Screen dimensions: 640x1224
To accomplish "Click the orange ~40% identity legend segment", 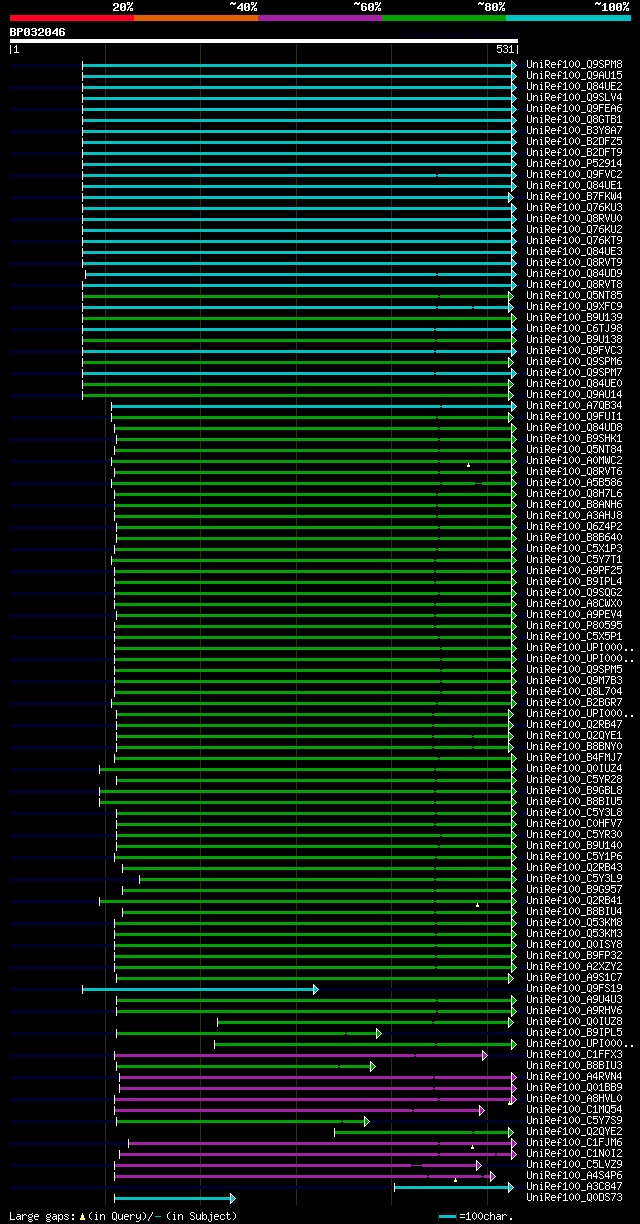I will [195, 18].
